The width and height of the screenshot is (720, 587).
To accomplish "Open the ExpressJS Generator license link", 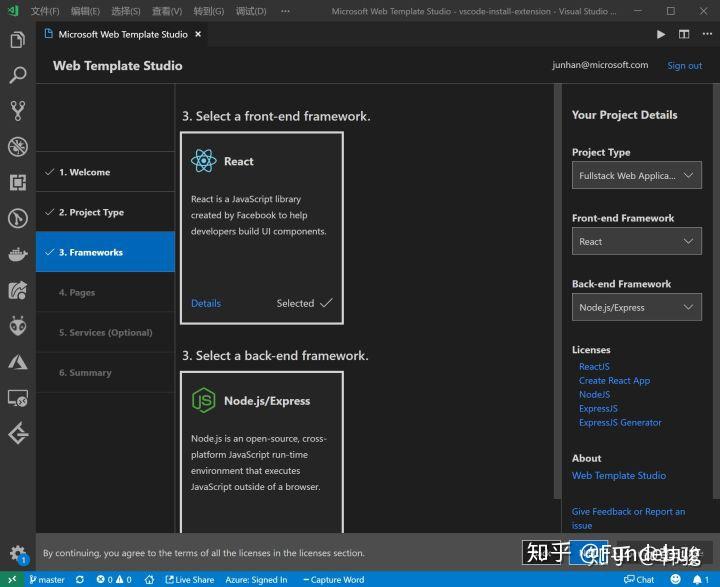I will pos(620,423).
